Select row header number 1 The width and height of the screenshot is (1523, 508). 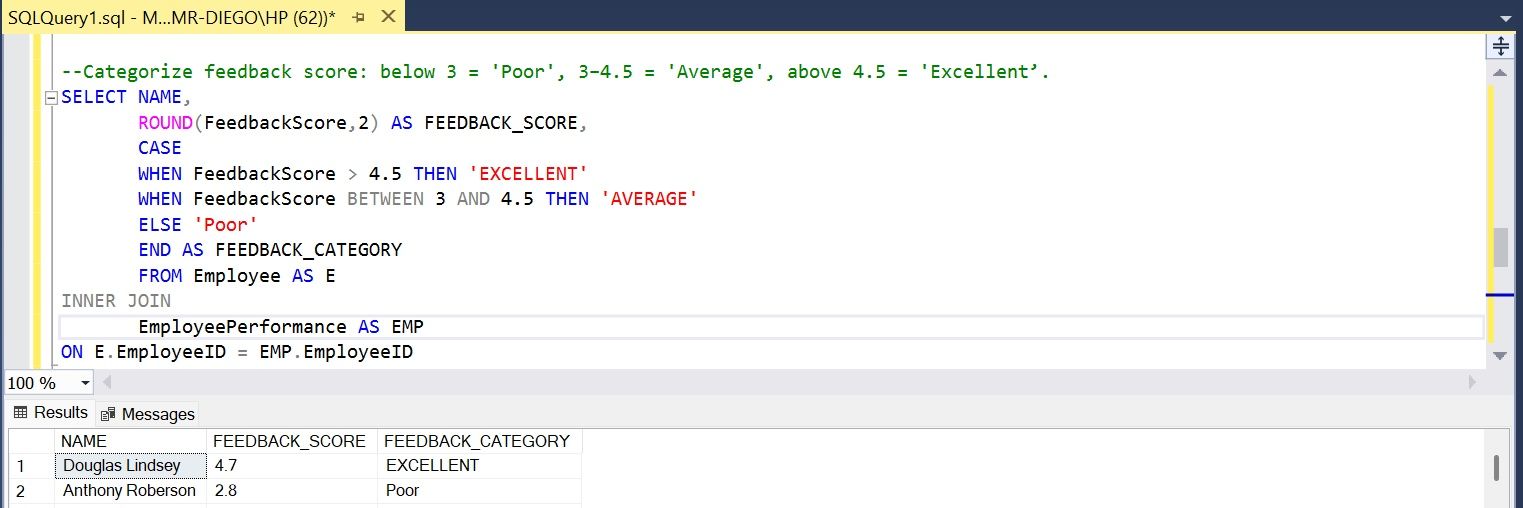(31, 466)
